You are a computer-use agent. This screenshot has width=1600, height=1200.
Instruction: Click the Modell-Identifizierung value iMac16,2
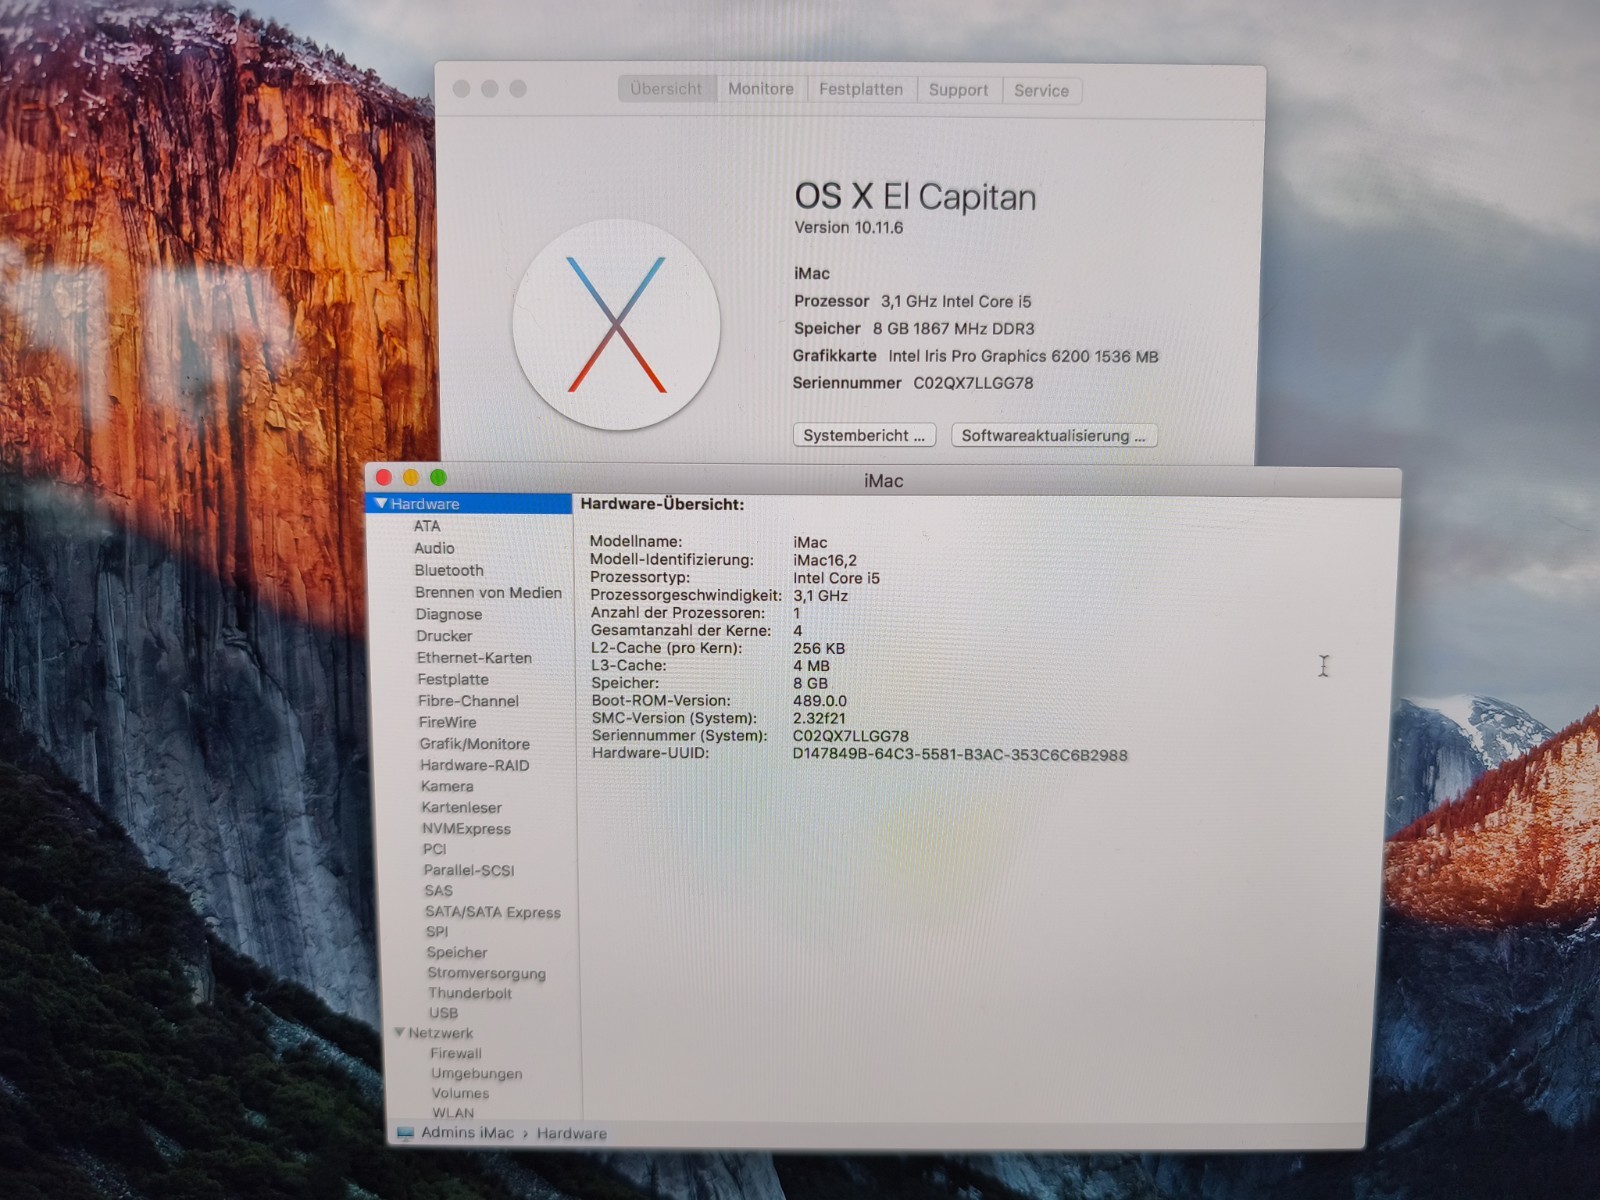pyautogui.click(x=825, y=560)
